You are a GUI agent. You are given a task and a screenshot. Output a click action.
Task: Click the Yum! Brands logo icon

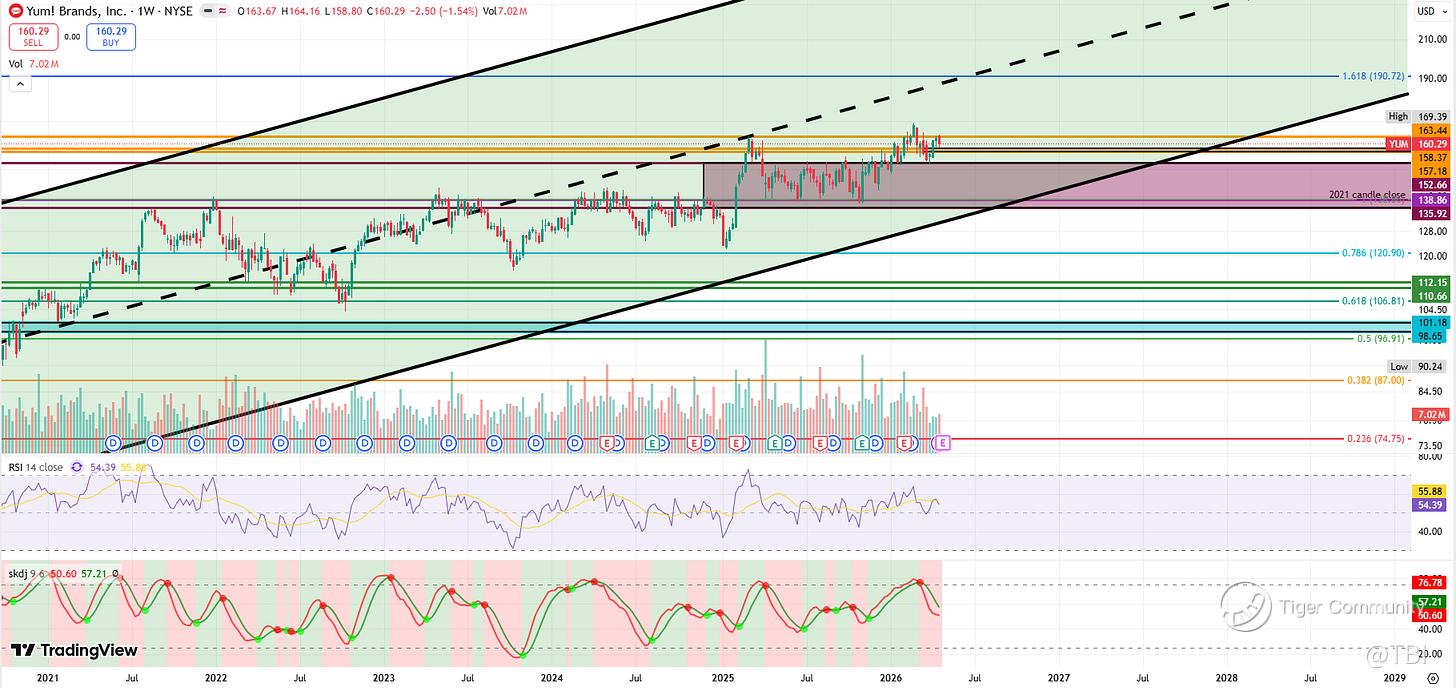[x=16, y=11]
